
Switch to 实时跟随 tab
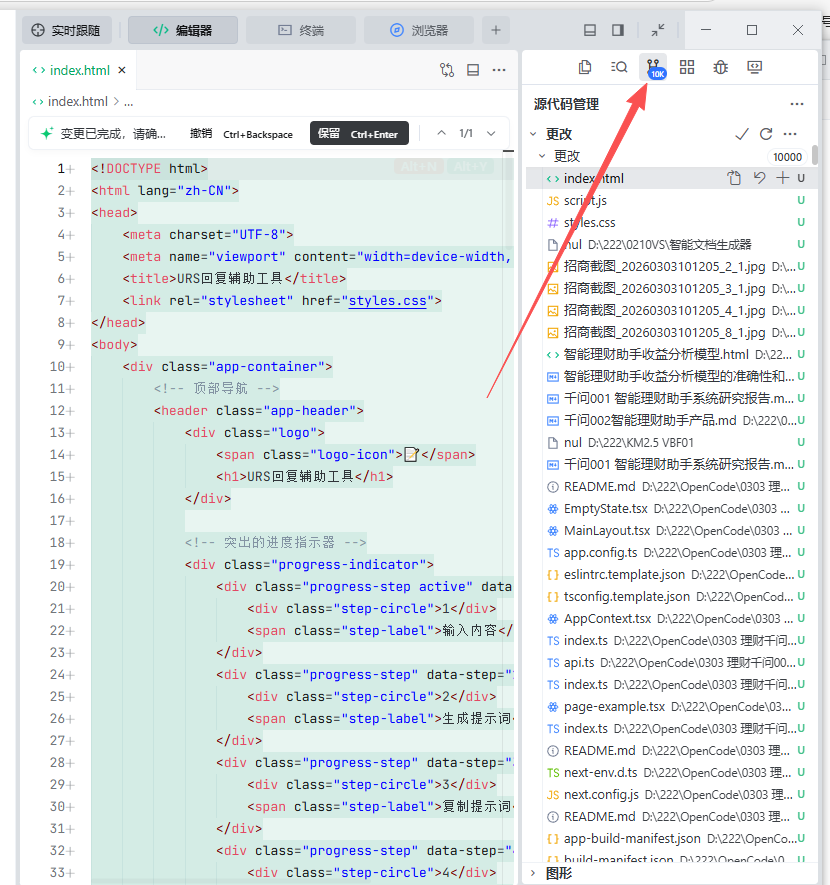67,30
